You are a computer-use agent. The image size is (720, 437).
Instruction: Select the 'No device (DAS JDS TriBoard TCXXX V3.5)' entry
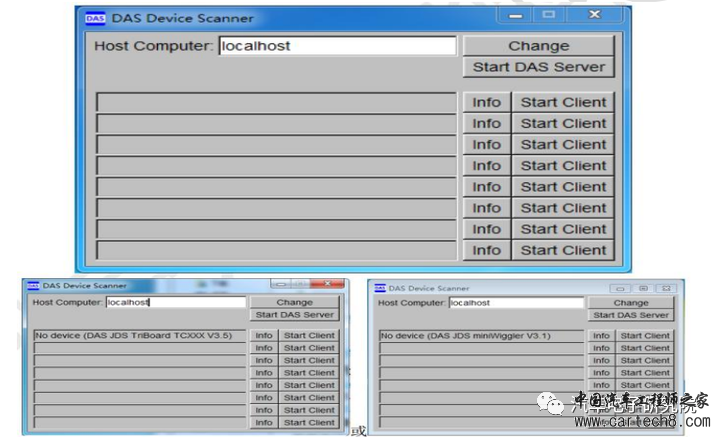(x=140, y=336)
